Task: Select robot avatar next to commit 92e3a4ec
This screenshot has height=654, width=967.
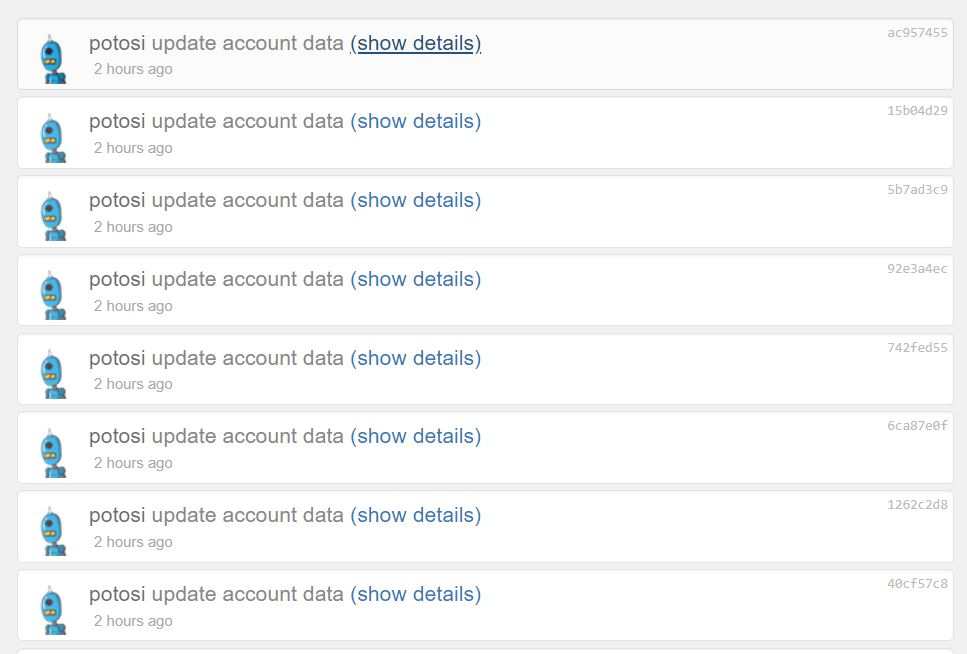Action: pyautogui.click(x=54, y=296)
